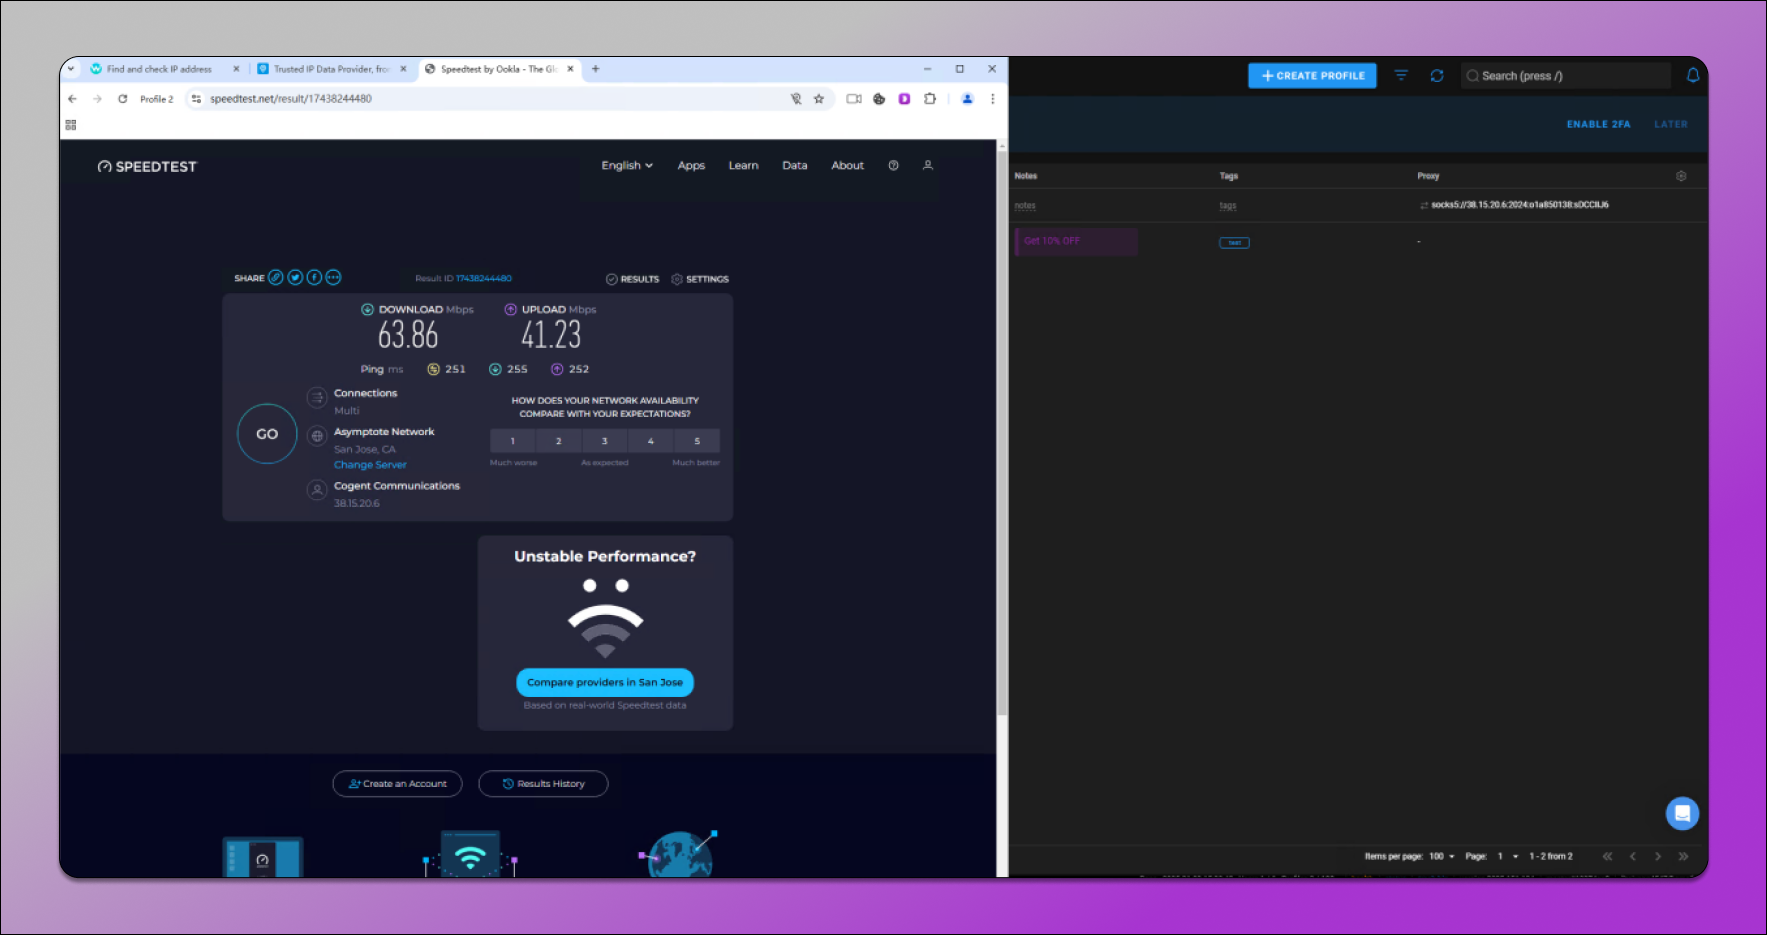
Task: Open the Data menu on Speedtest
Action: (x=795, y=166)
